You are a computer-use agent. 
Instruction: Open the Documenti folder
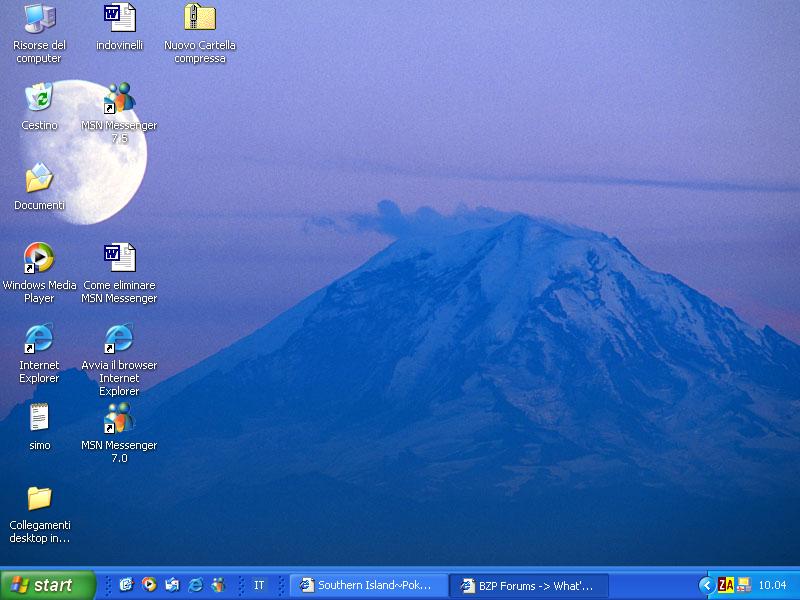pyautogui.click(x=39, y=180)
